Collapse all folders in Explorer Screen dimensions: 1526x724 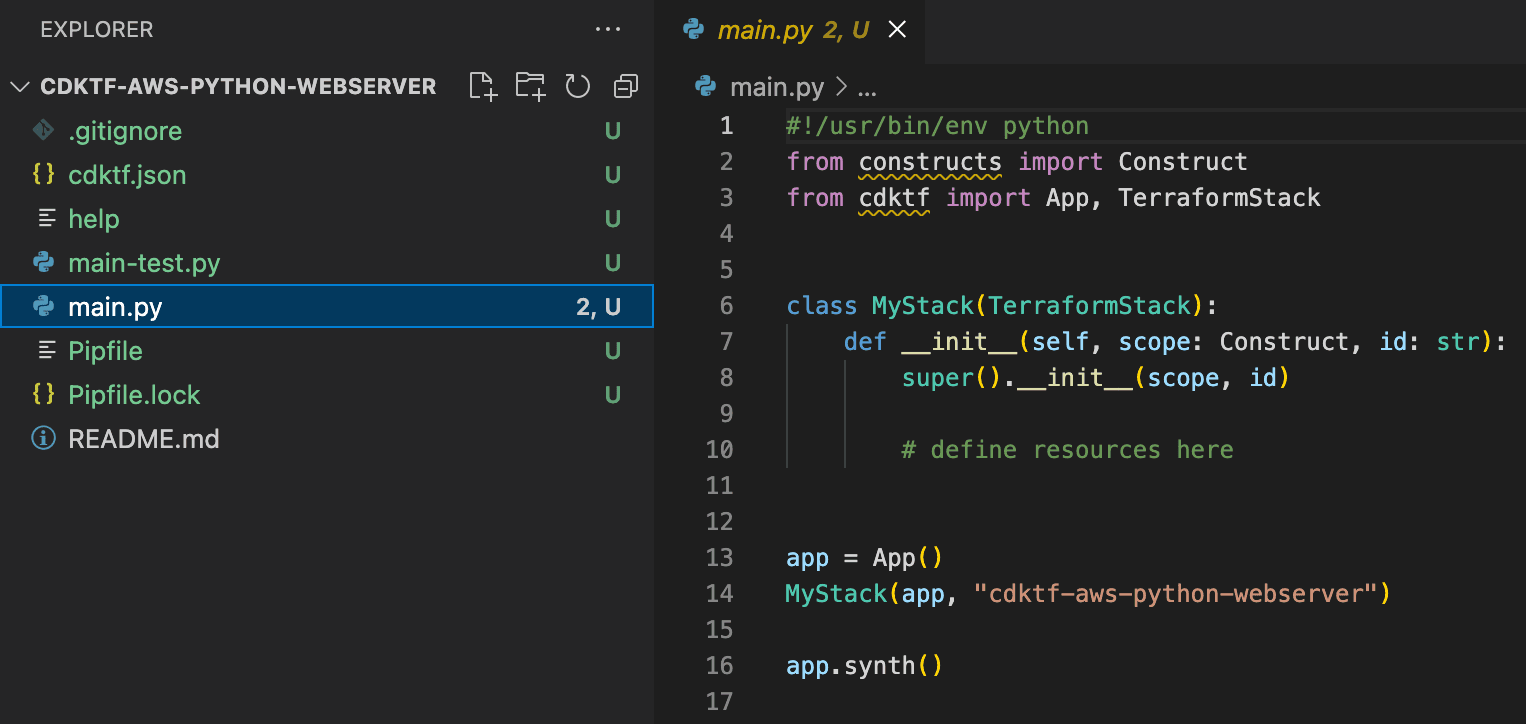point(625,87)
